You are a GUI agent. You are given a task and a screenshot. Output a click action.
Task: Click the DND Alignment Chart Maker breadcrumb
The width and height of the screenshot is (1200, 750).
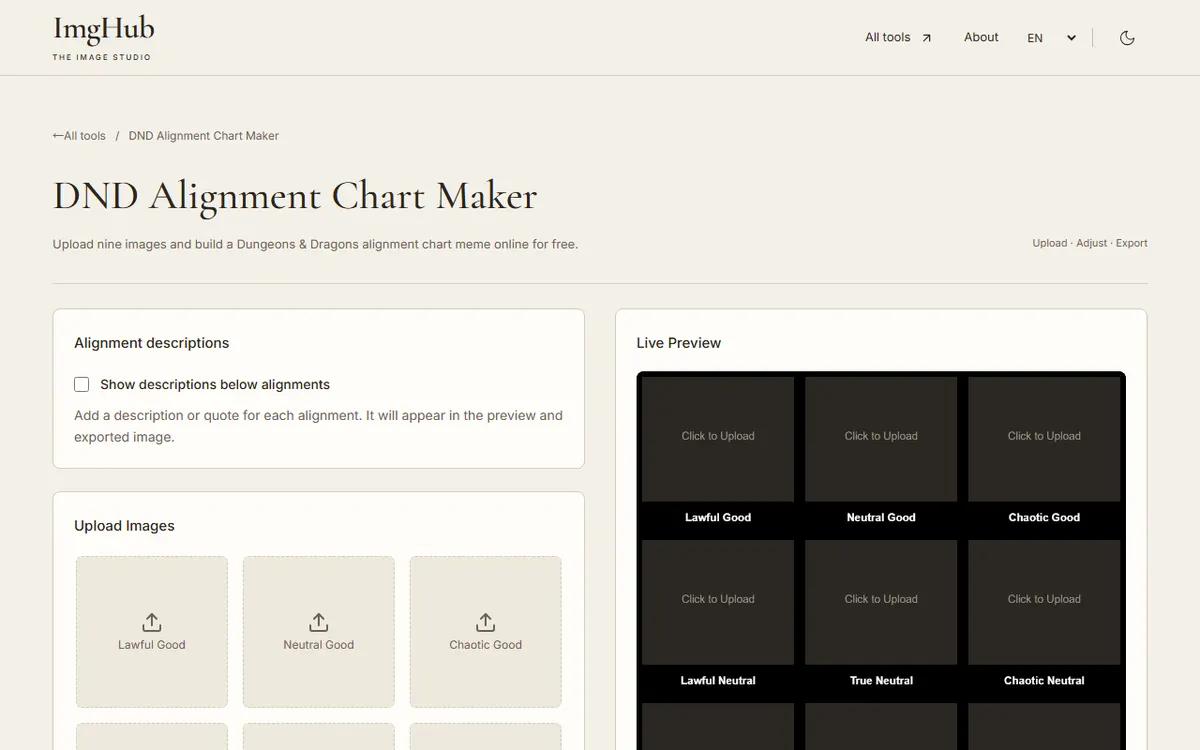click(204, 136)
